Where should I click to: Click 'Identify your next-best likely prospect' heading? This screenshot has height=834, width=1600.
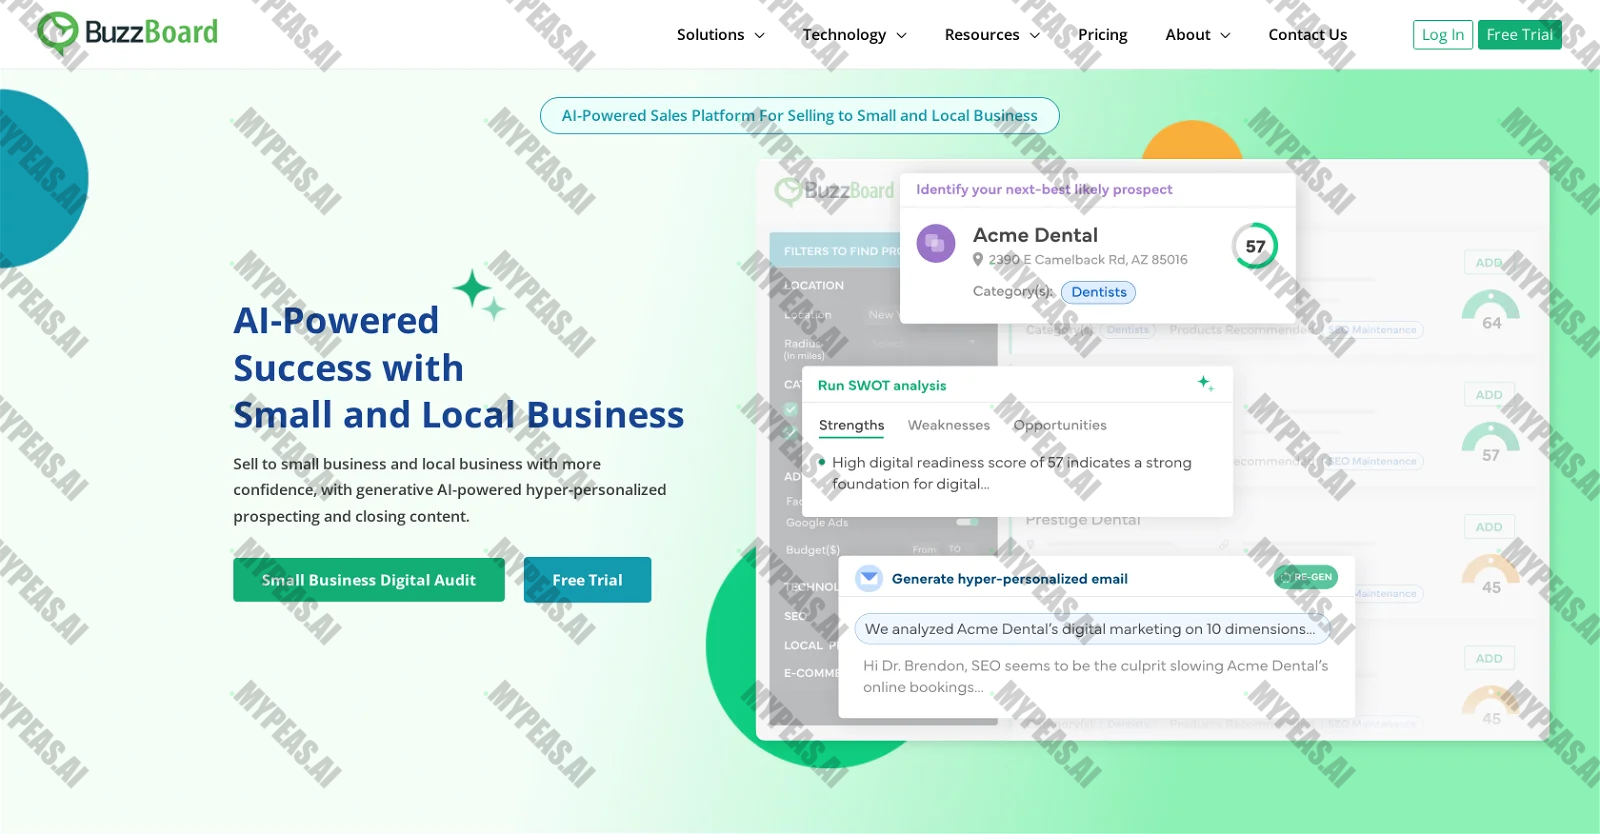coord(1044,189)
